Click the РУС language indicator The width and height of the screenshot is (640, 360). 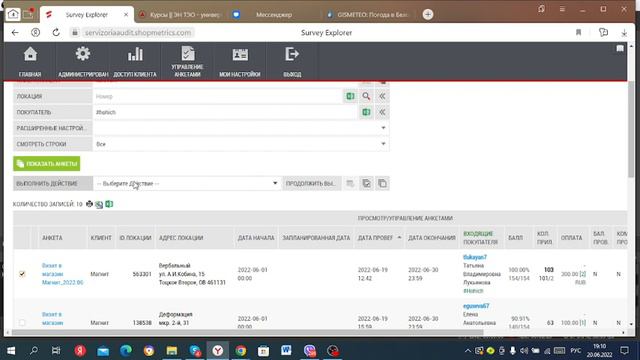(576, 351)
